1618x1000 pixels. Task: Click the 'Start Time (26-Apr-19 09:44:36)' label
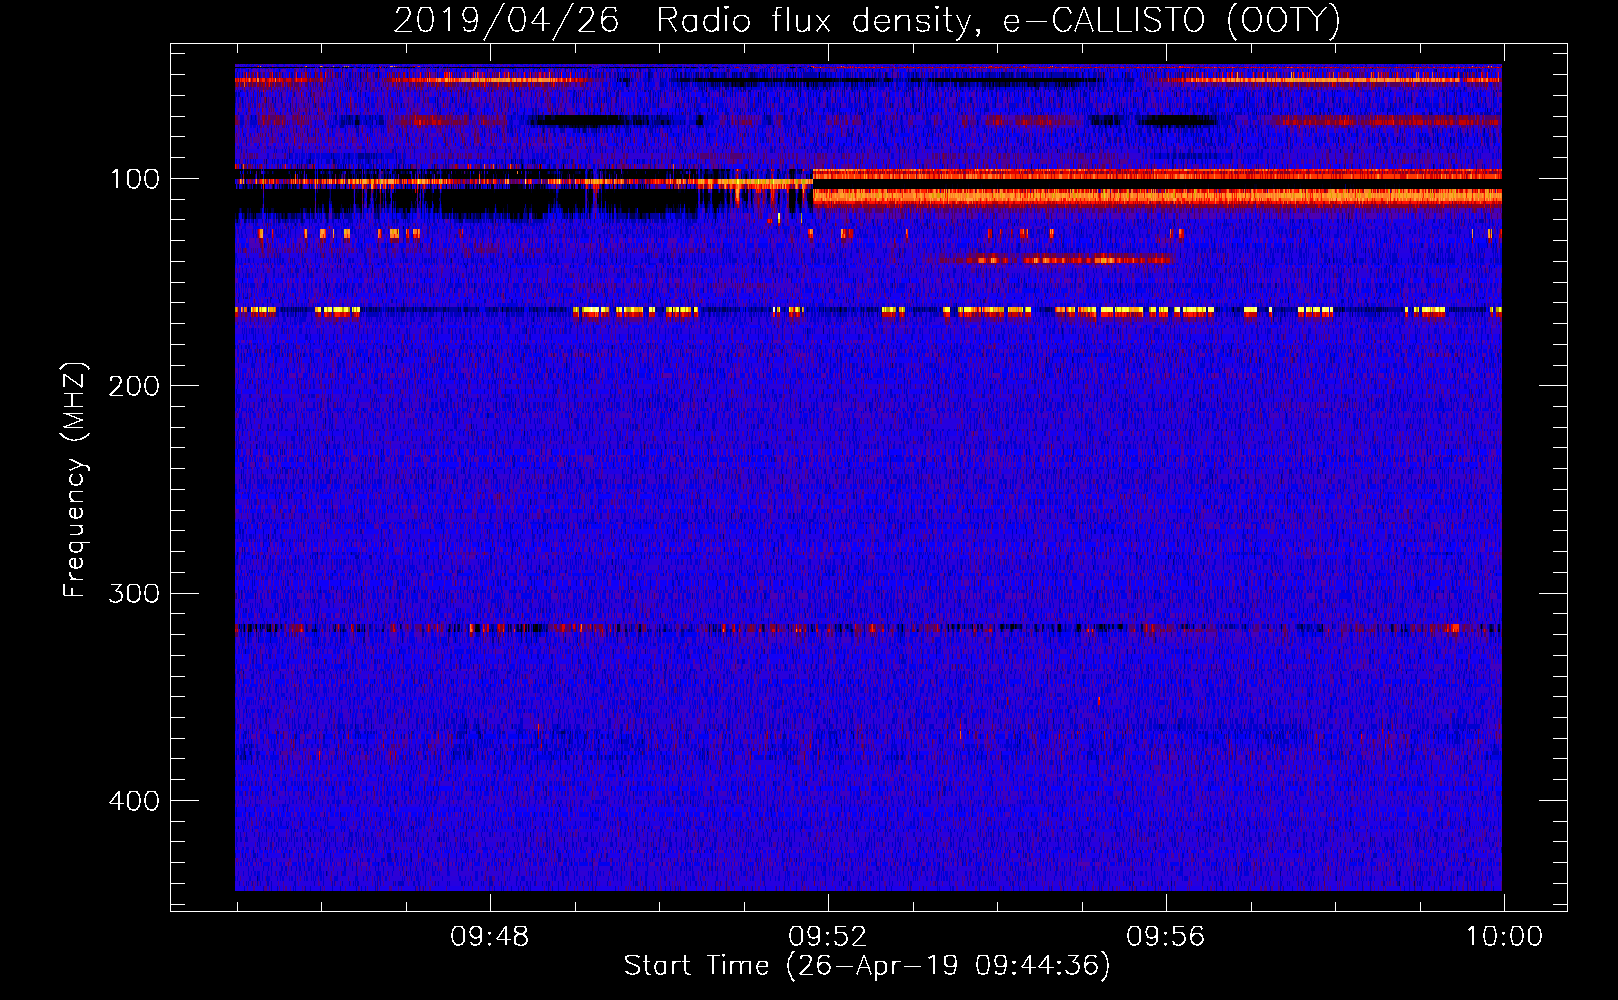(x=867, y=966)
